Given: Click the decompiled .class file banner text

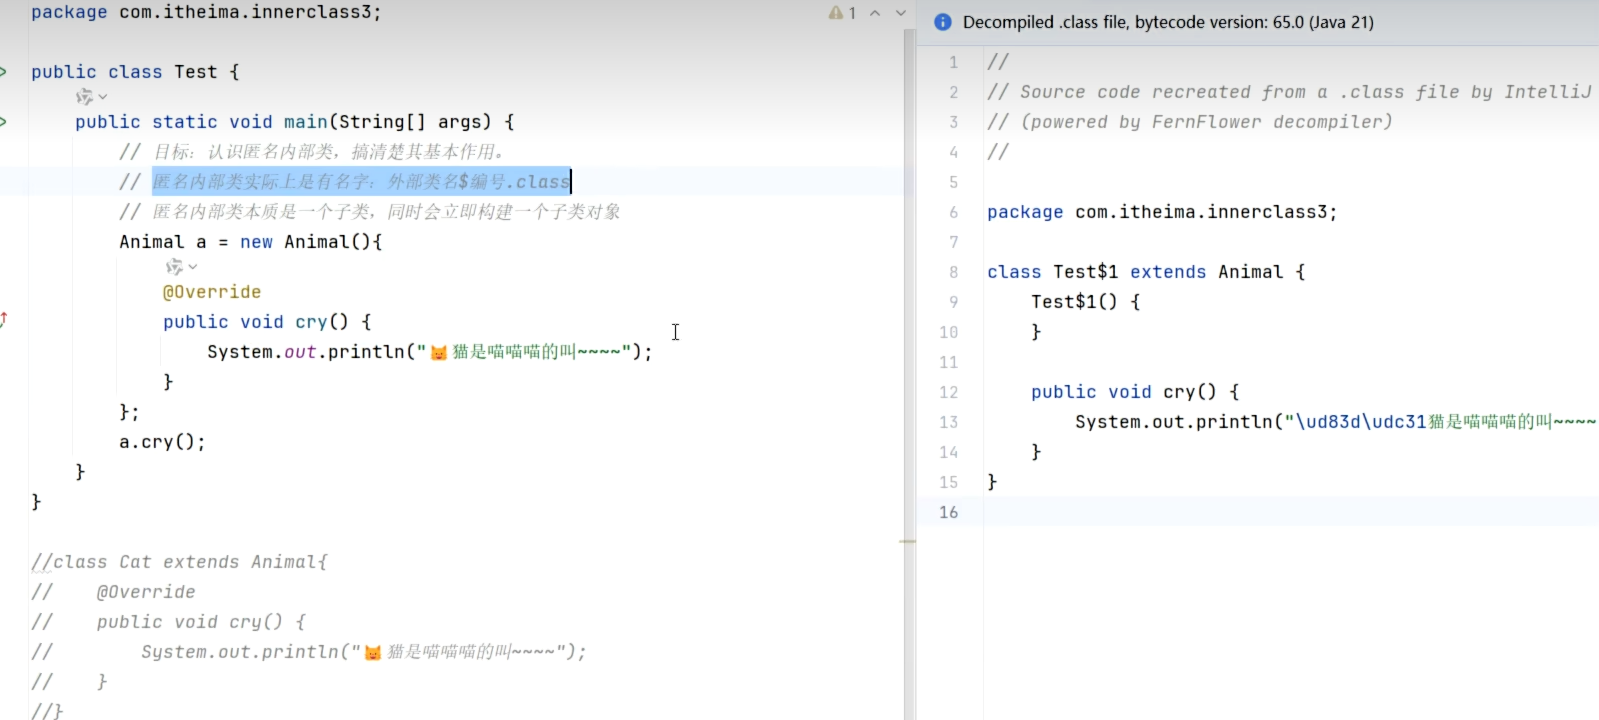Looking at the screenshot, I should pyautogui.click(x=1168, y=22).
